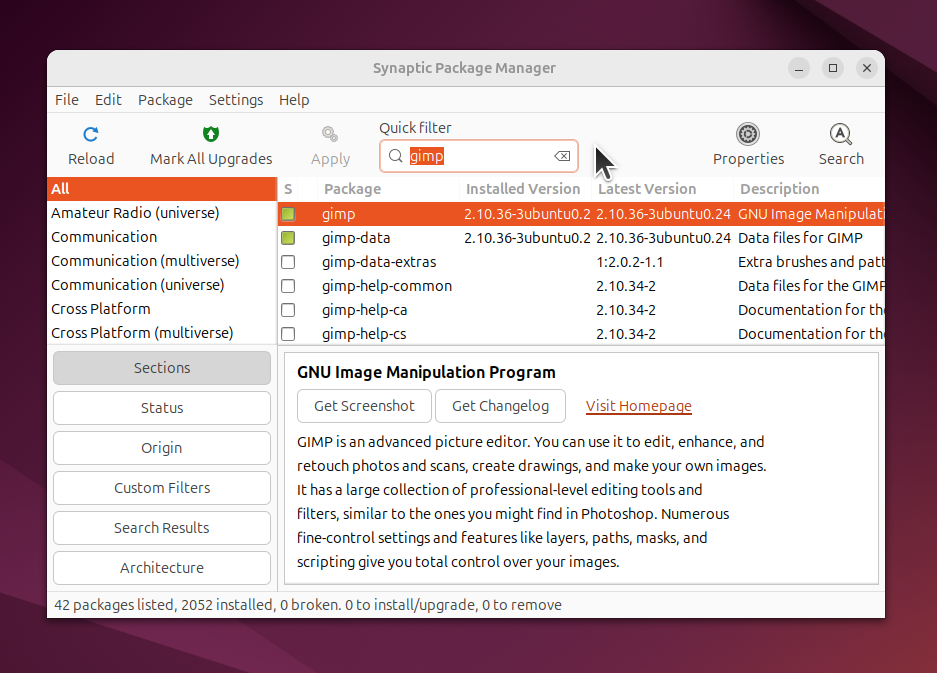
Task: Follow the Visit Homepage link
Action: click(x=638, y=406)
